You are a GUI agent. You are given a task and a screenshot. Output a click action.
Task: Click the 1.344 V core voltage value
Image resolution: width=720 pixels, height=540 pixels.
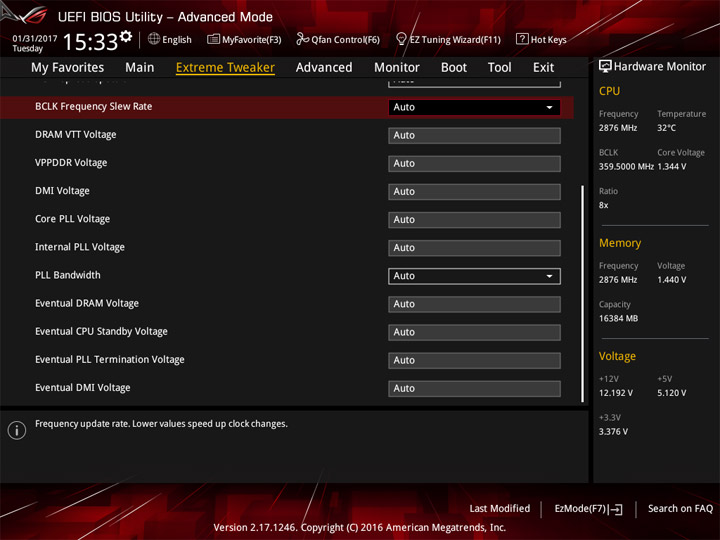click(672, 167)
